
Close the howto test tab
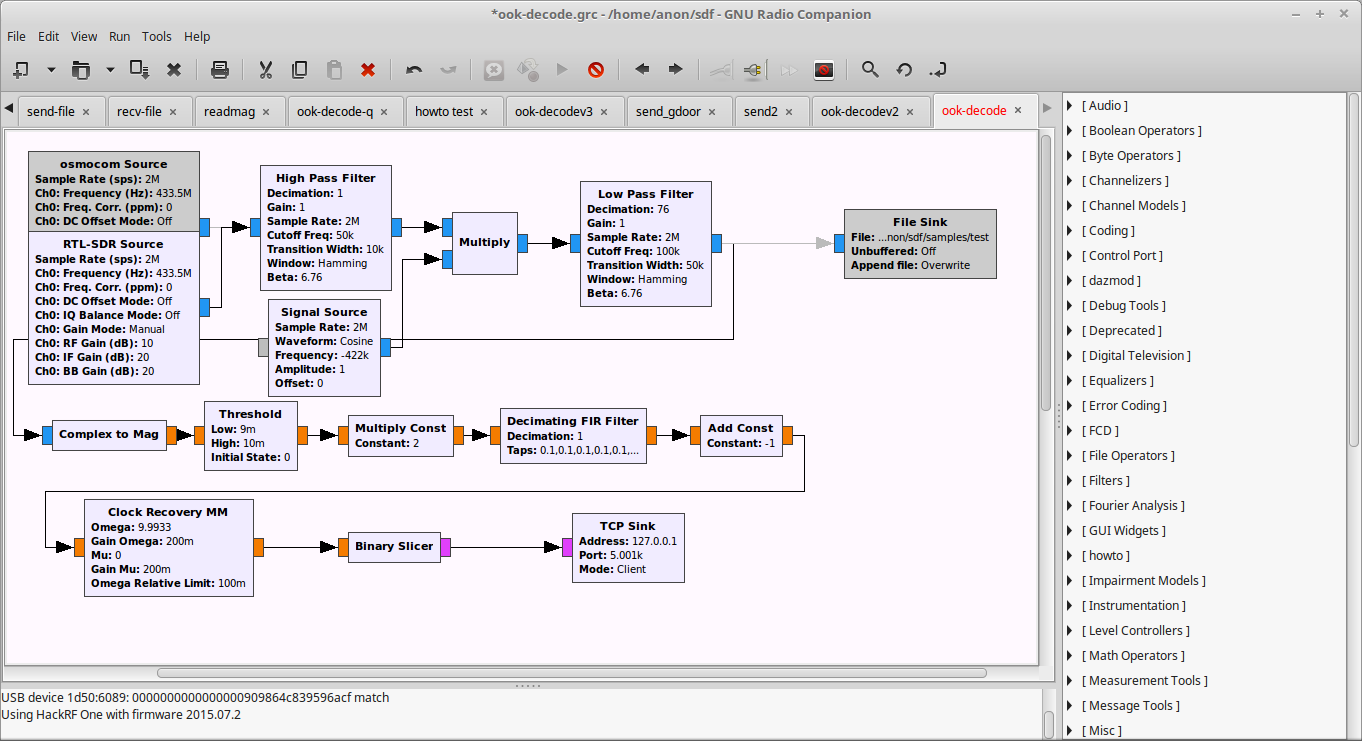click(485, 111)
